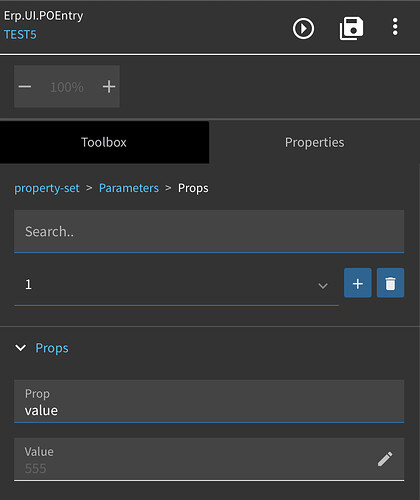Image resolution: width=420 pixels, height=500 pixels.
Task: Click the Props section header label
Action: [x=52, y=348]
